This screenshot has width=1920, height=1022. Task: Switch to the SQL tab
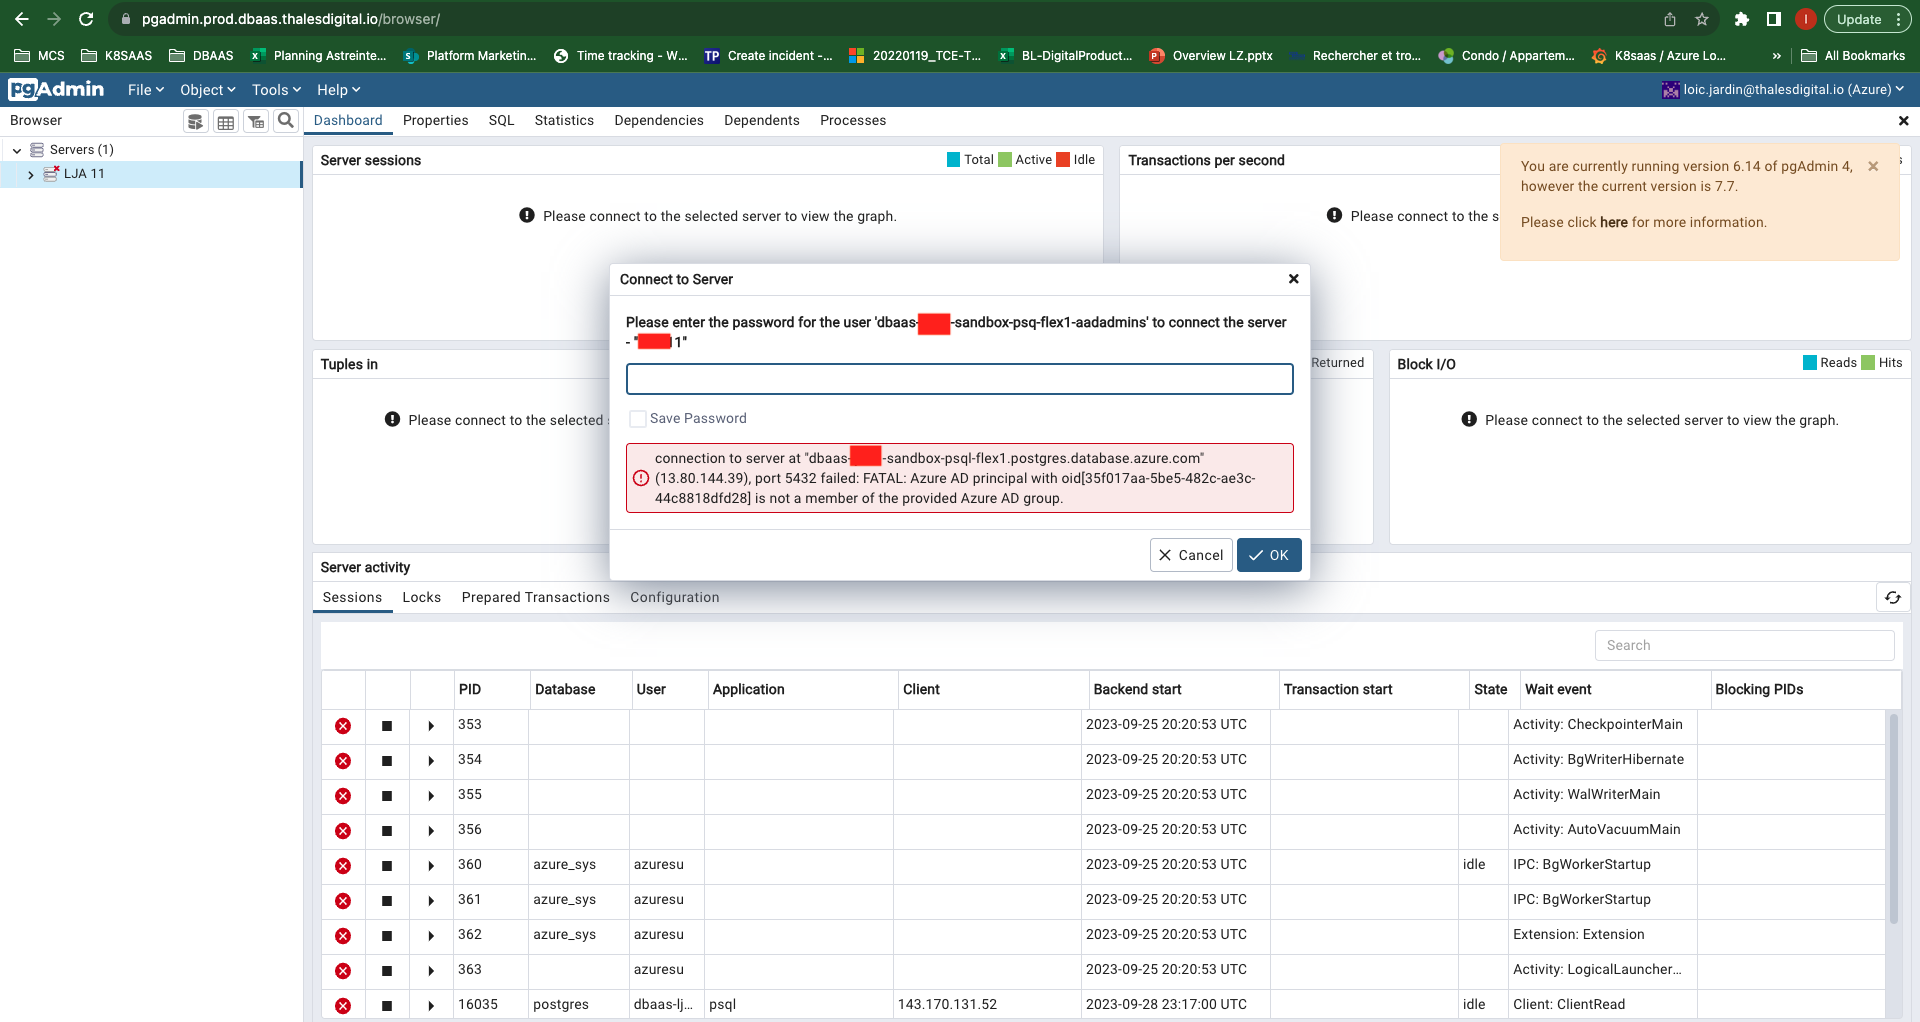[x=501, y=120]
